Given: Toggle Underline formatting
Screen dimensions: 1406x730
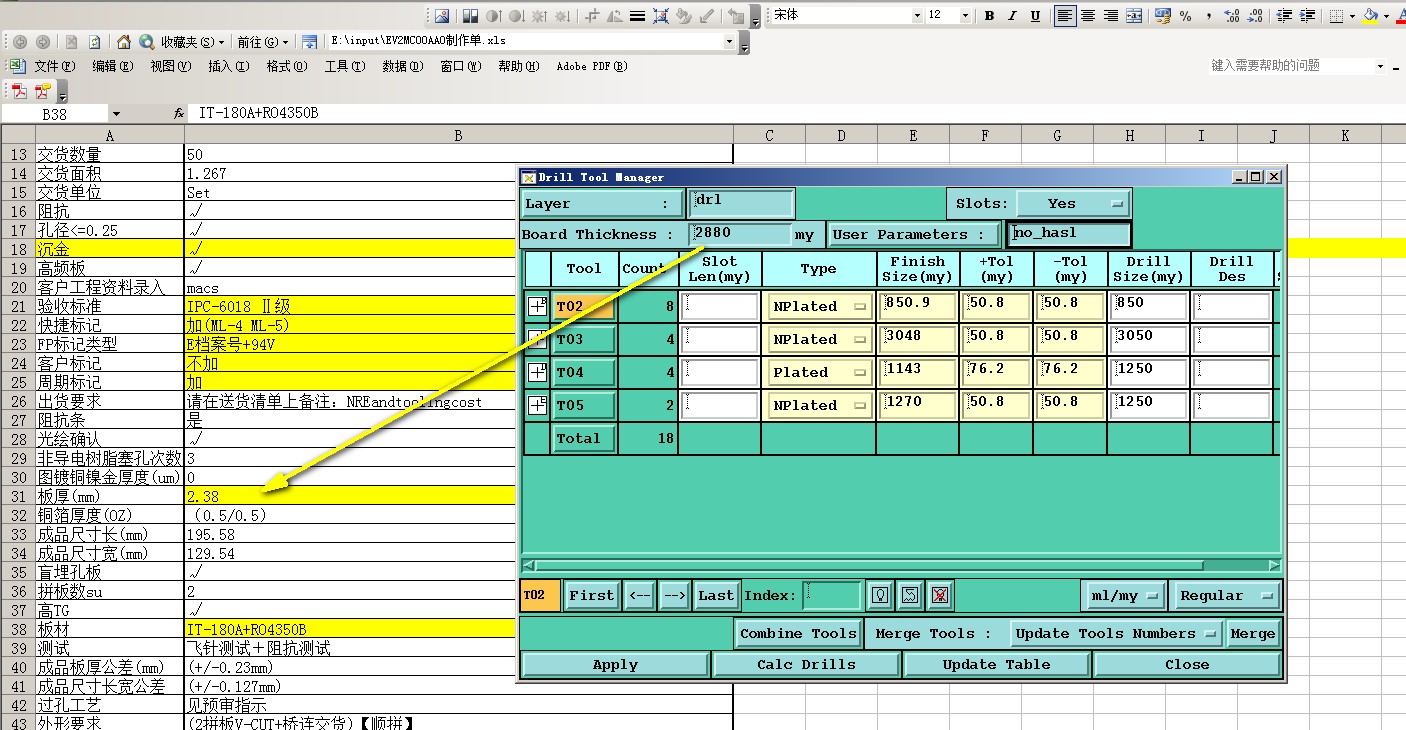Looking at the screenshot, I should [1035, 15].
